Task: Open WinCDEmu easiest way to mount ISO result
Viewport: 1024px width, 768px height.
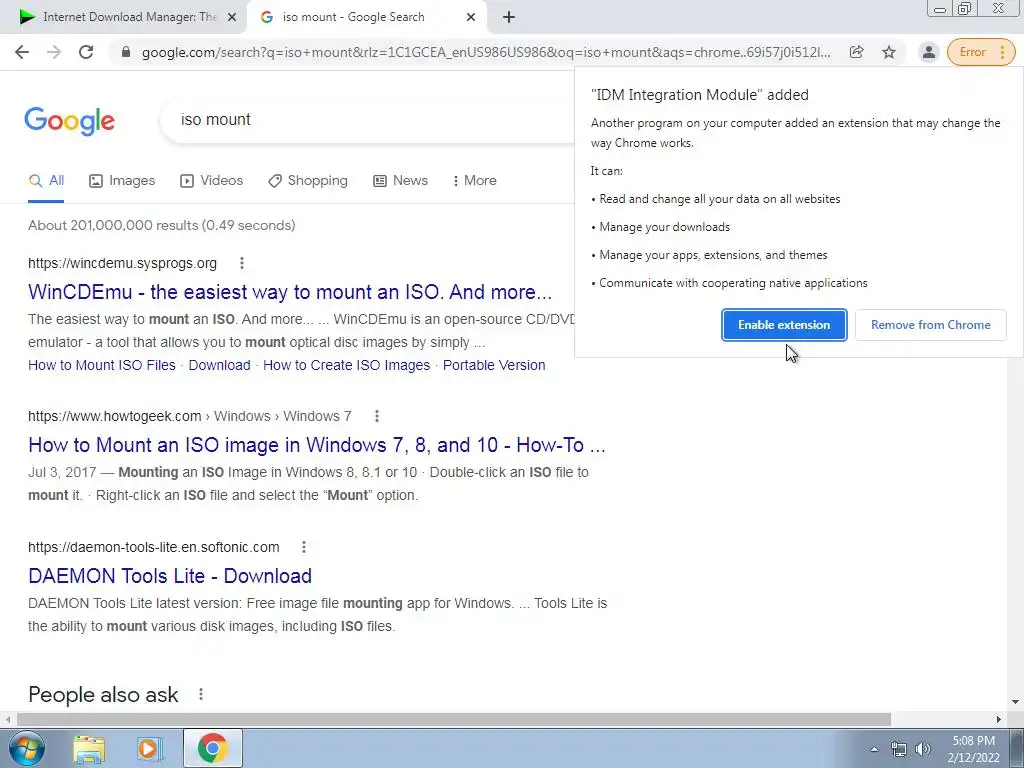Action: (290, 292)
